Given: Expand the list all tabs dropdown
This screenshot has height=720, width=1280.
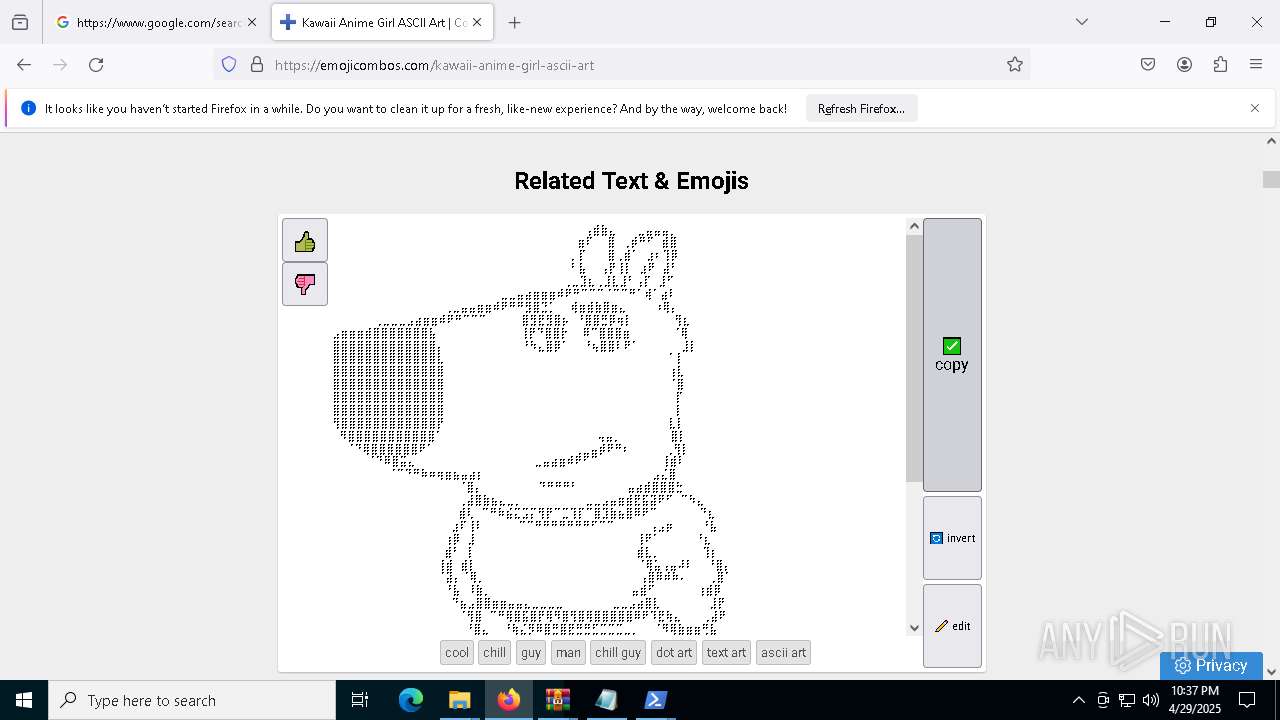Looking at the screenshot, I should point(1082,22).
